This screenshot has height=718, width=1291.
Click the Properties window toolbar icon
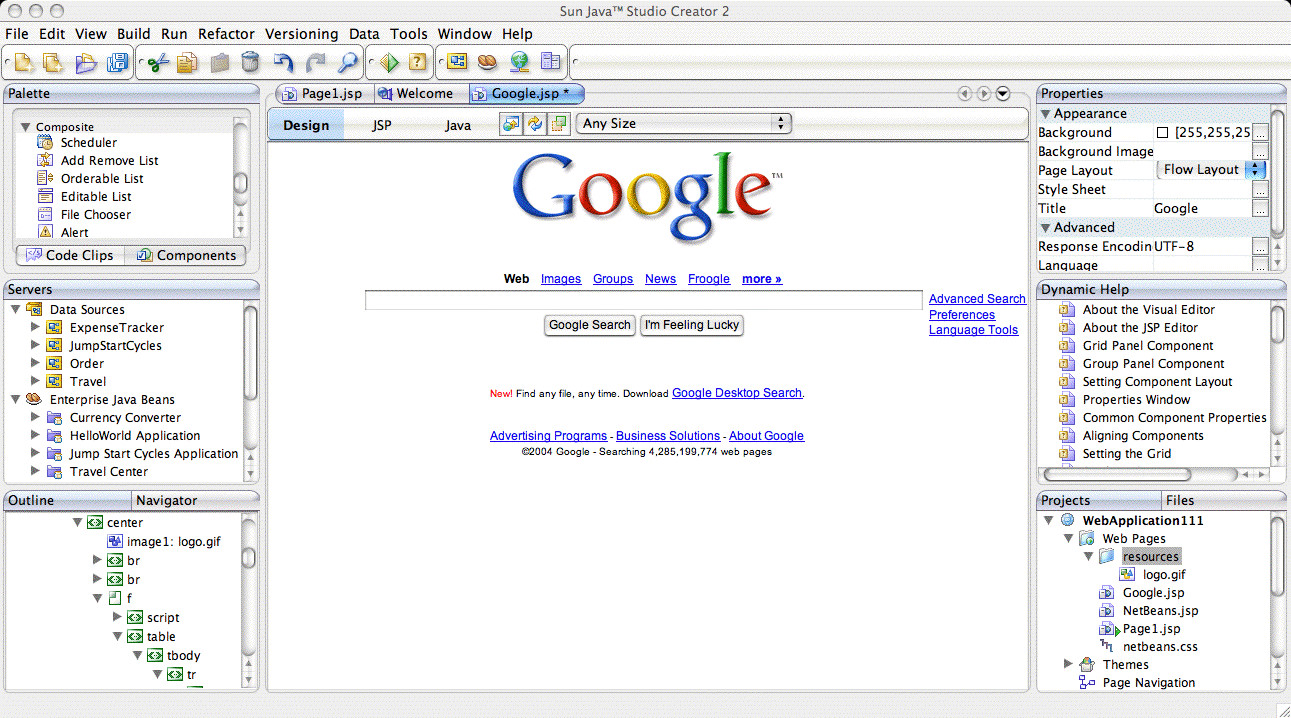[x=551, y=63]
